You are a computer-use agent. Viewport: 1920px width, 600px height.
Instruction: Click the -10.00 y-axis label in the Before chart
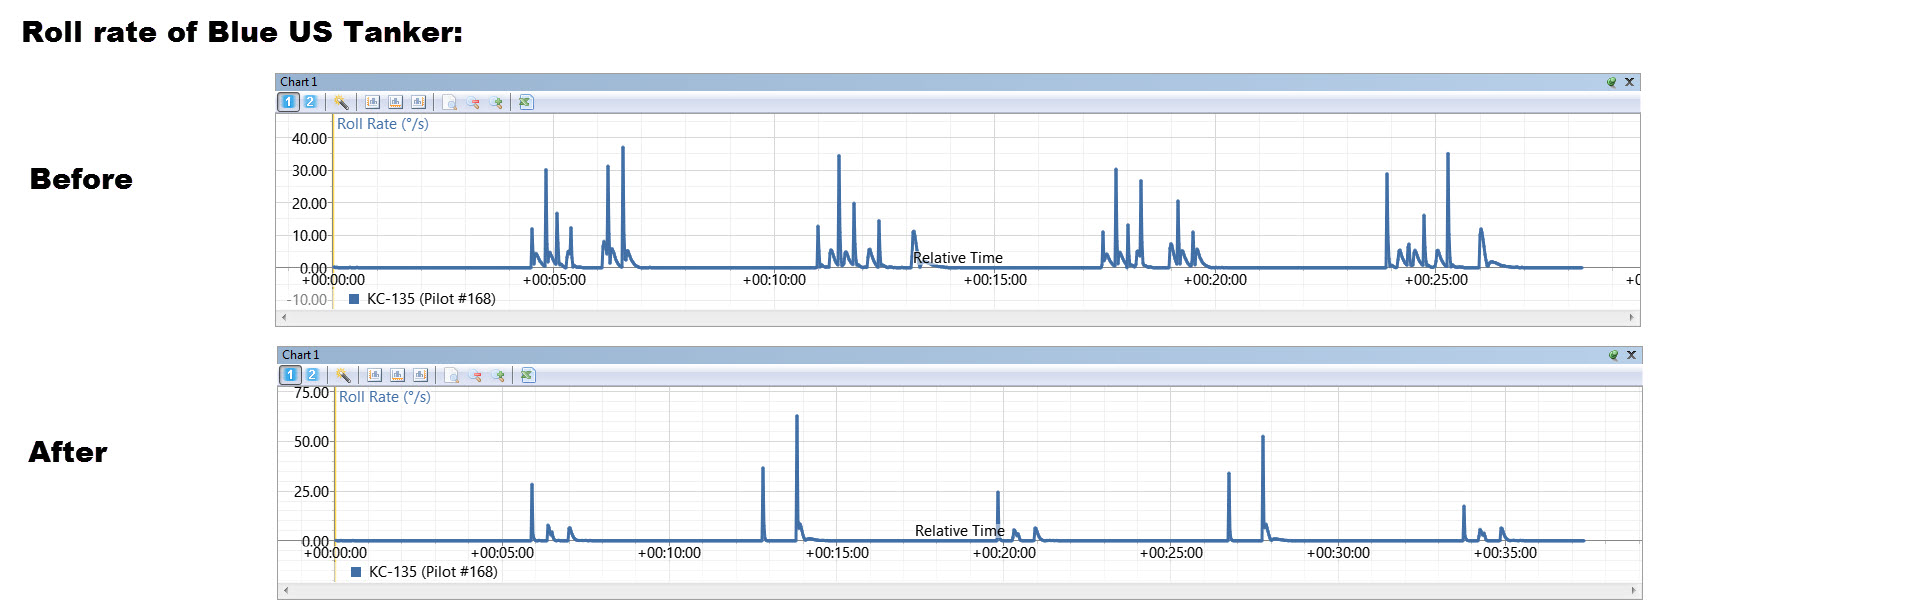(306, 300)
